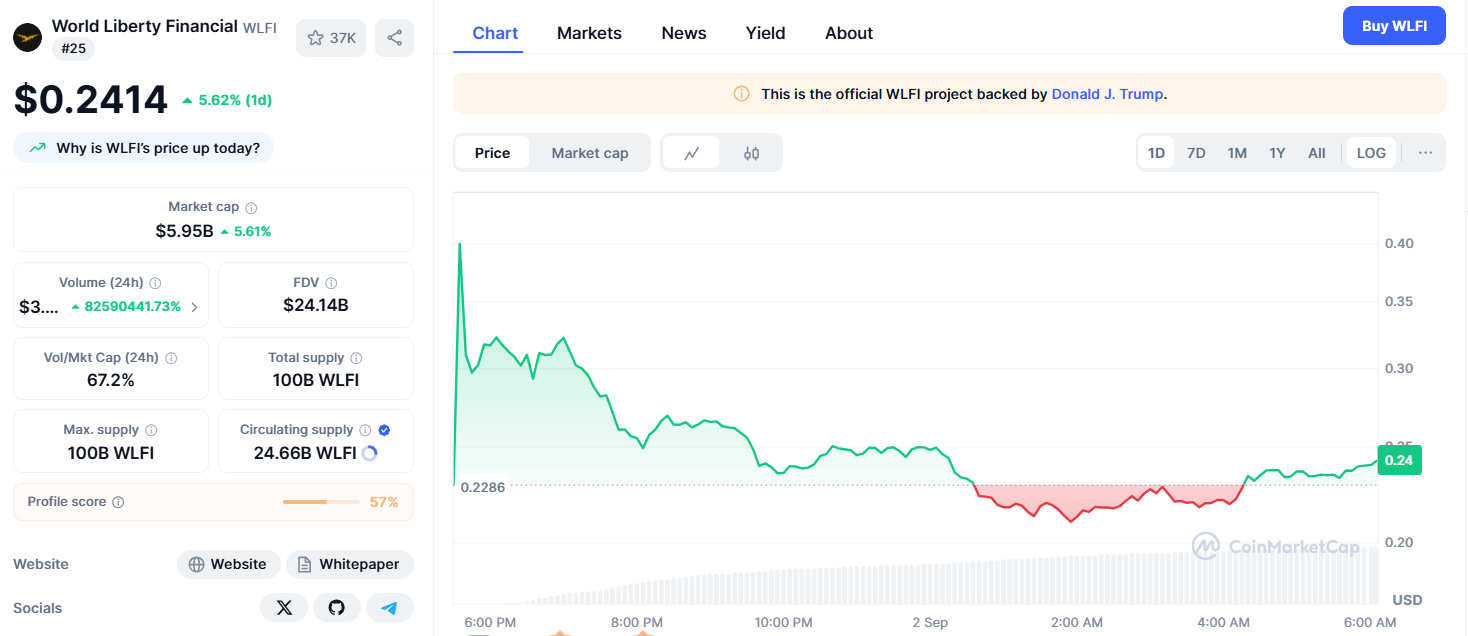This screenshot has height=636, width=1468.
Task: Select the 1M time range
Action: (x=1237, y=153)
